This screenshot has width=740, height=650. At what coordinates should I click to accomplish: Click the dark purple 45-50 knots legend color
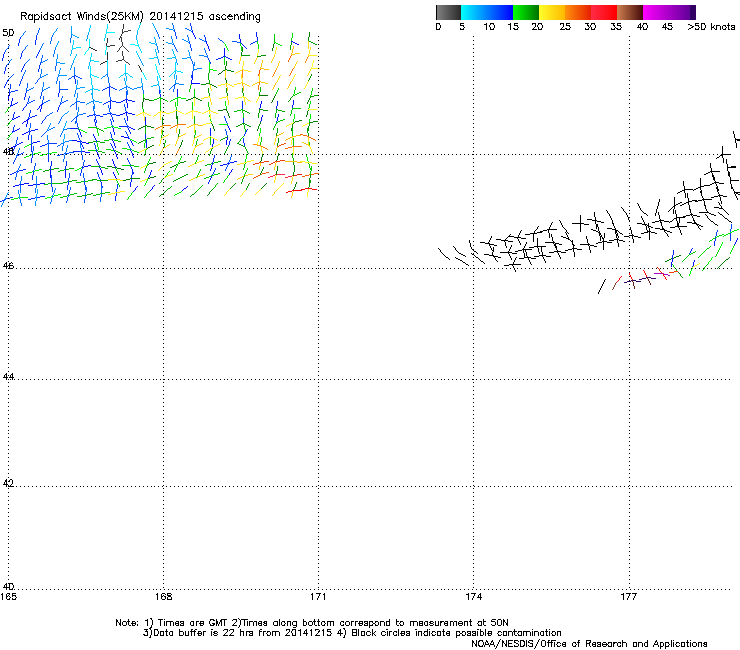pyautogui.click(x=682, y=12)
